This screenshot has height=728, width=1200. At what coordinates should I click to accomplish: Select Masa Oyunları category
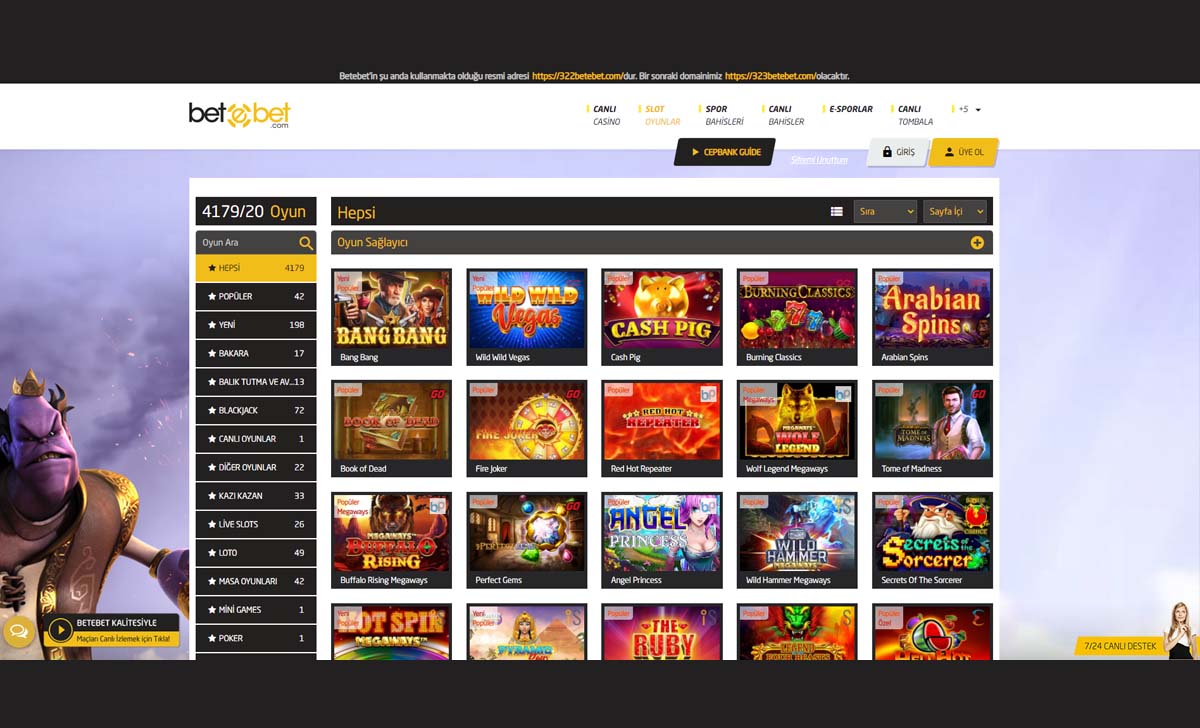[255, 581]
